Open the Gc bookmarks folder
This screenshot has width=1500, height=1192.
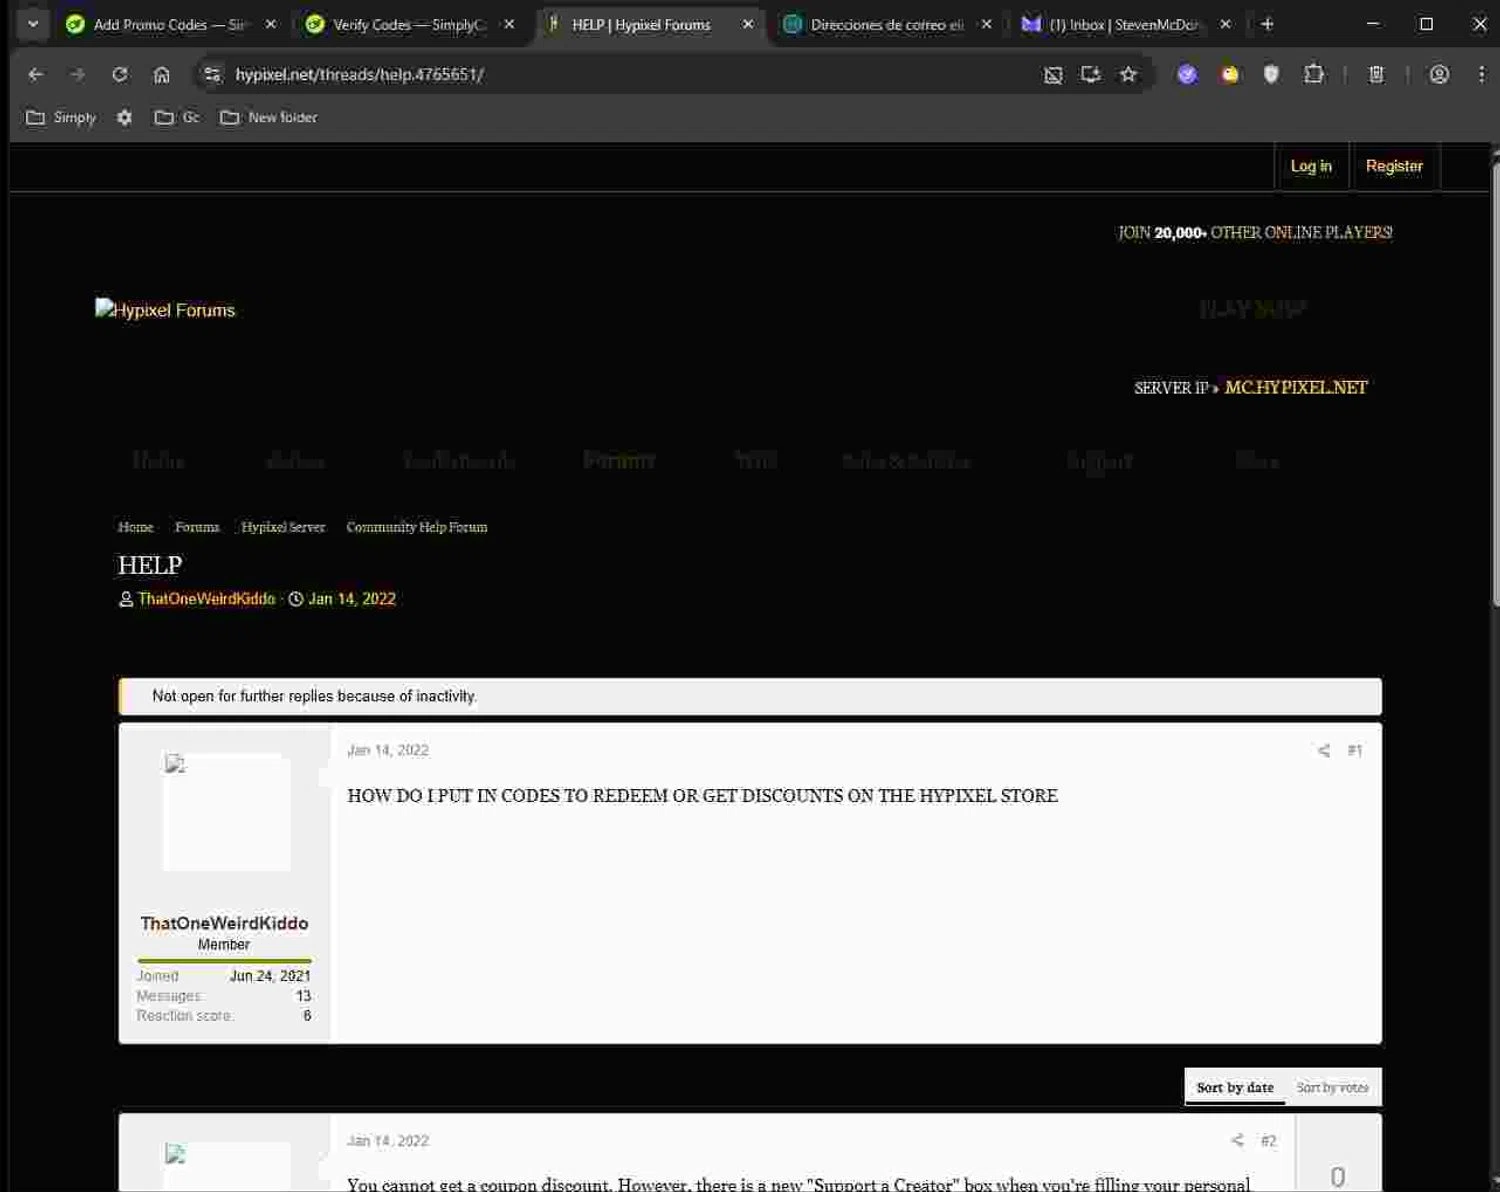pos(177,117)
